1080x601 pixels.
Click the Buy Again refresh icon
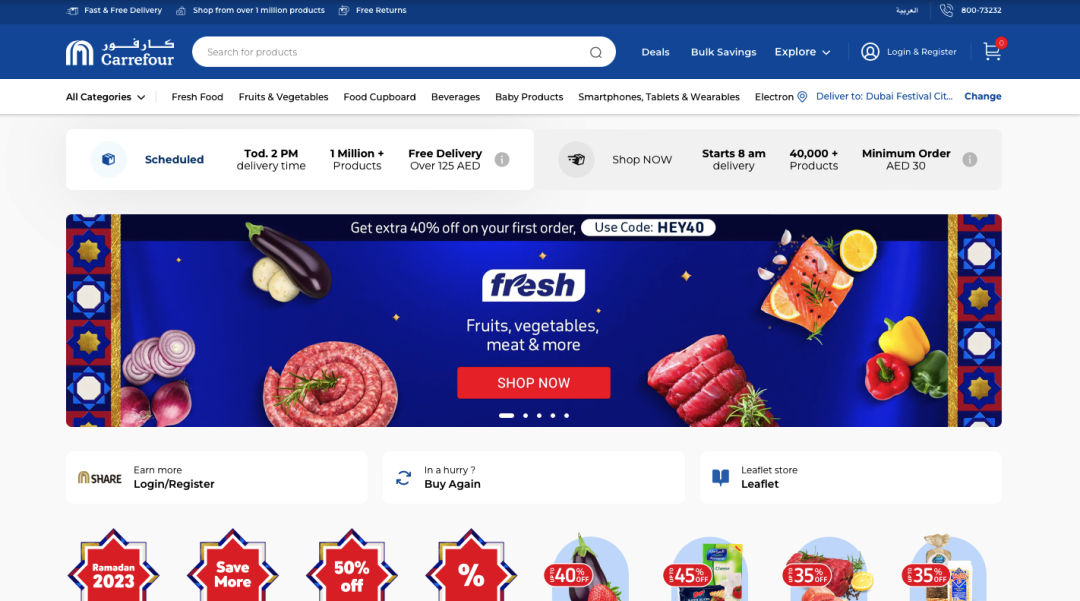(x=404, y=478)
